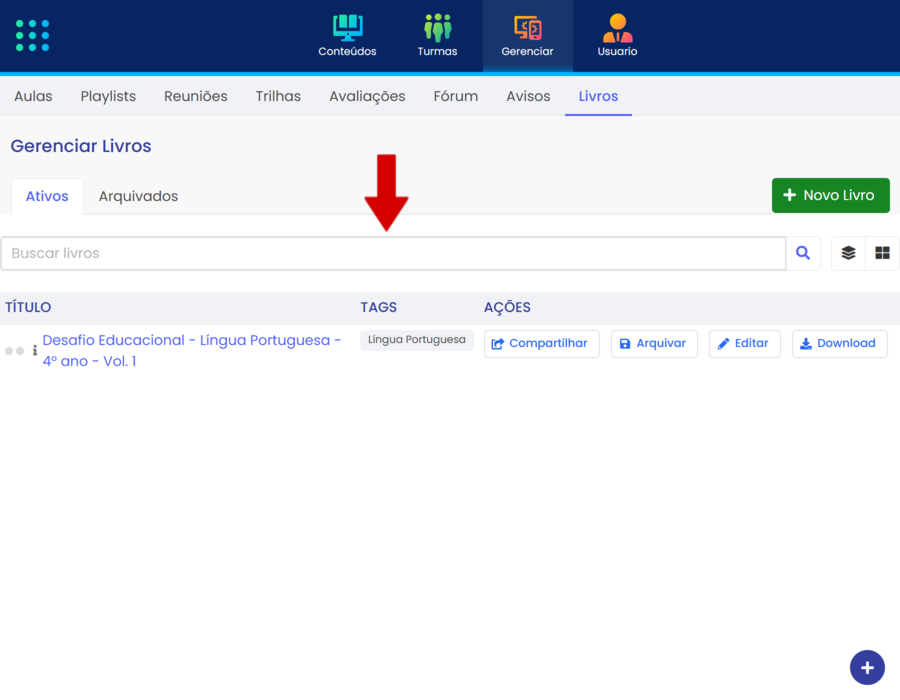The width and height of the screenshot is (900, 700).
Task: Switch to stacked list view icon
Action: click(x=848, y=254)
